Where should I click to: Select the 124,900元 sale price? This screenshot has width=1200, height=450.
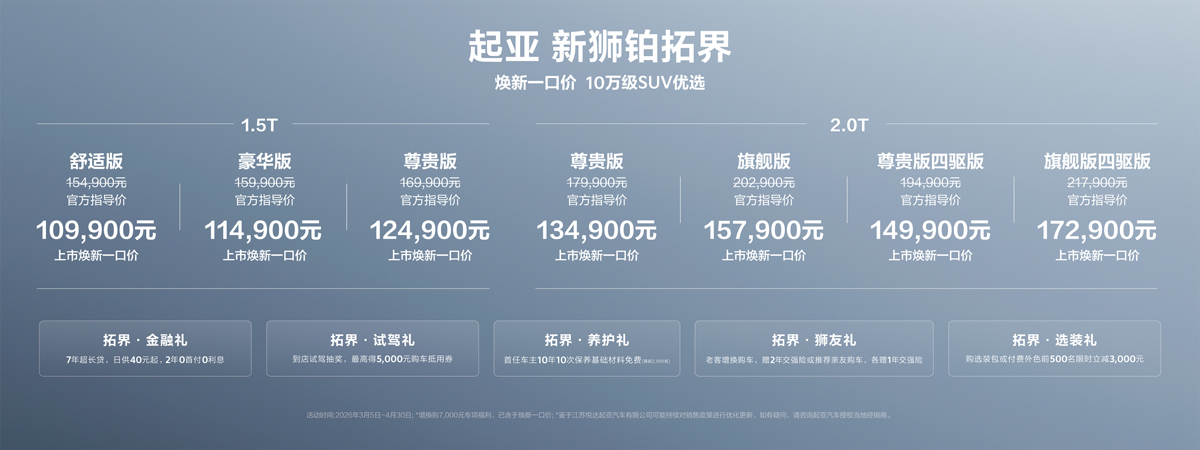(x=430, y=231)
